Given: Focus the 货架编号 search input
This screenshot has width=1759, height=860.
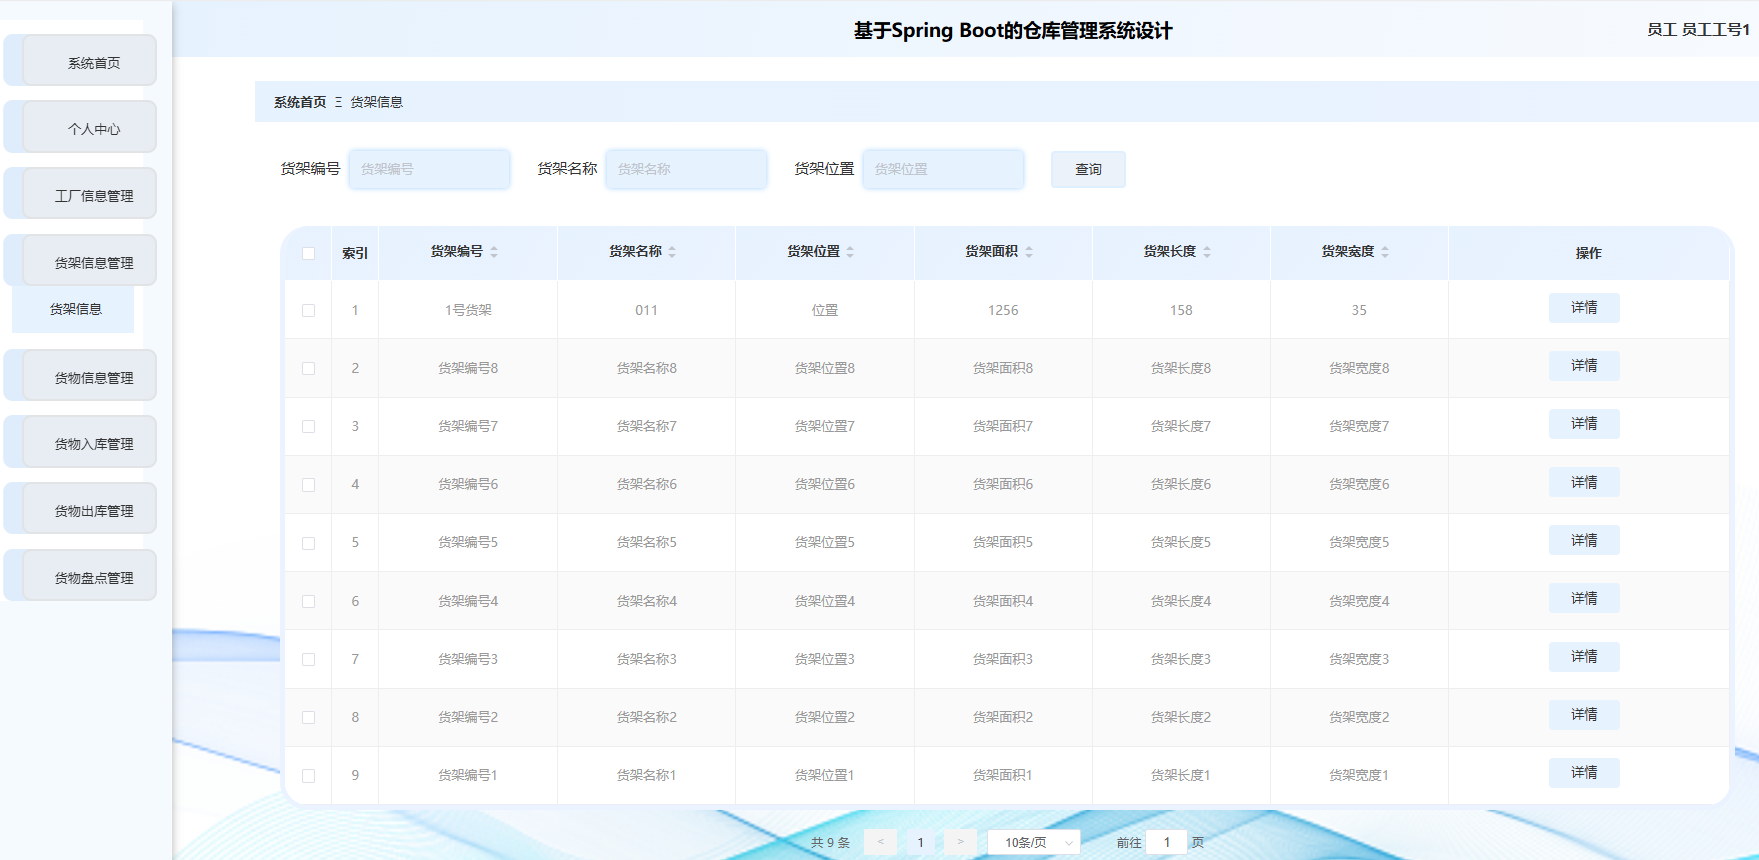Looking at the screenshot, I should click(x=429, y=169).
